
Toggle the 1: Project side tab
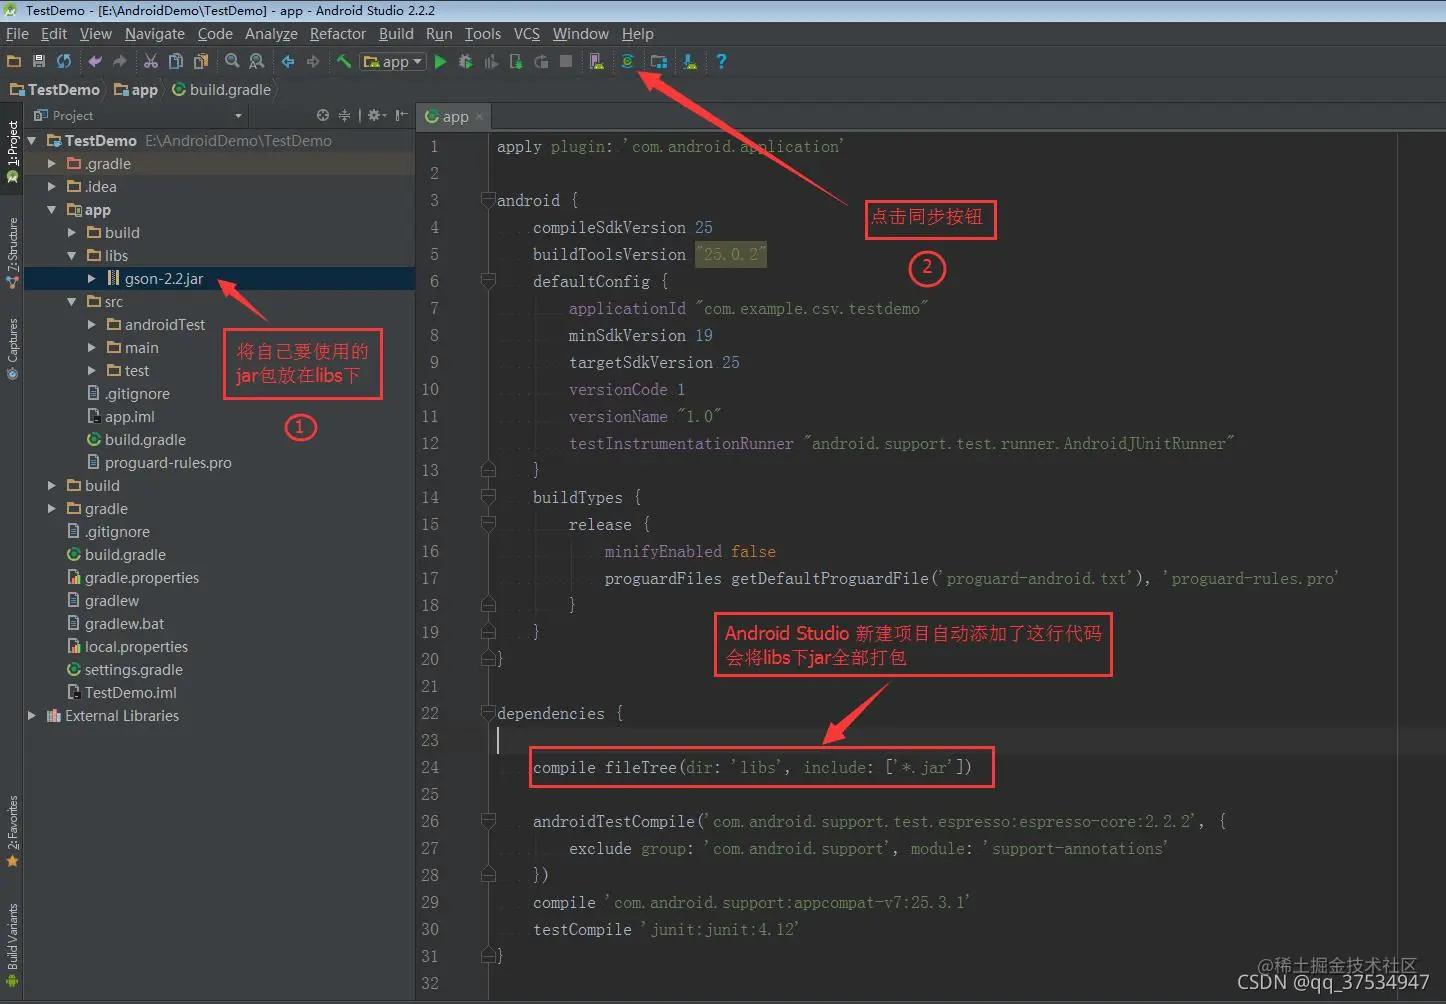[x=12, y=152]
